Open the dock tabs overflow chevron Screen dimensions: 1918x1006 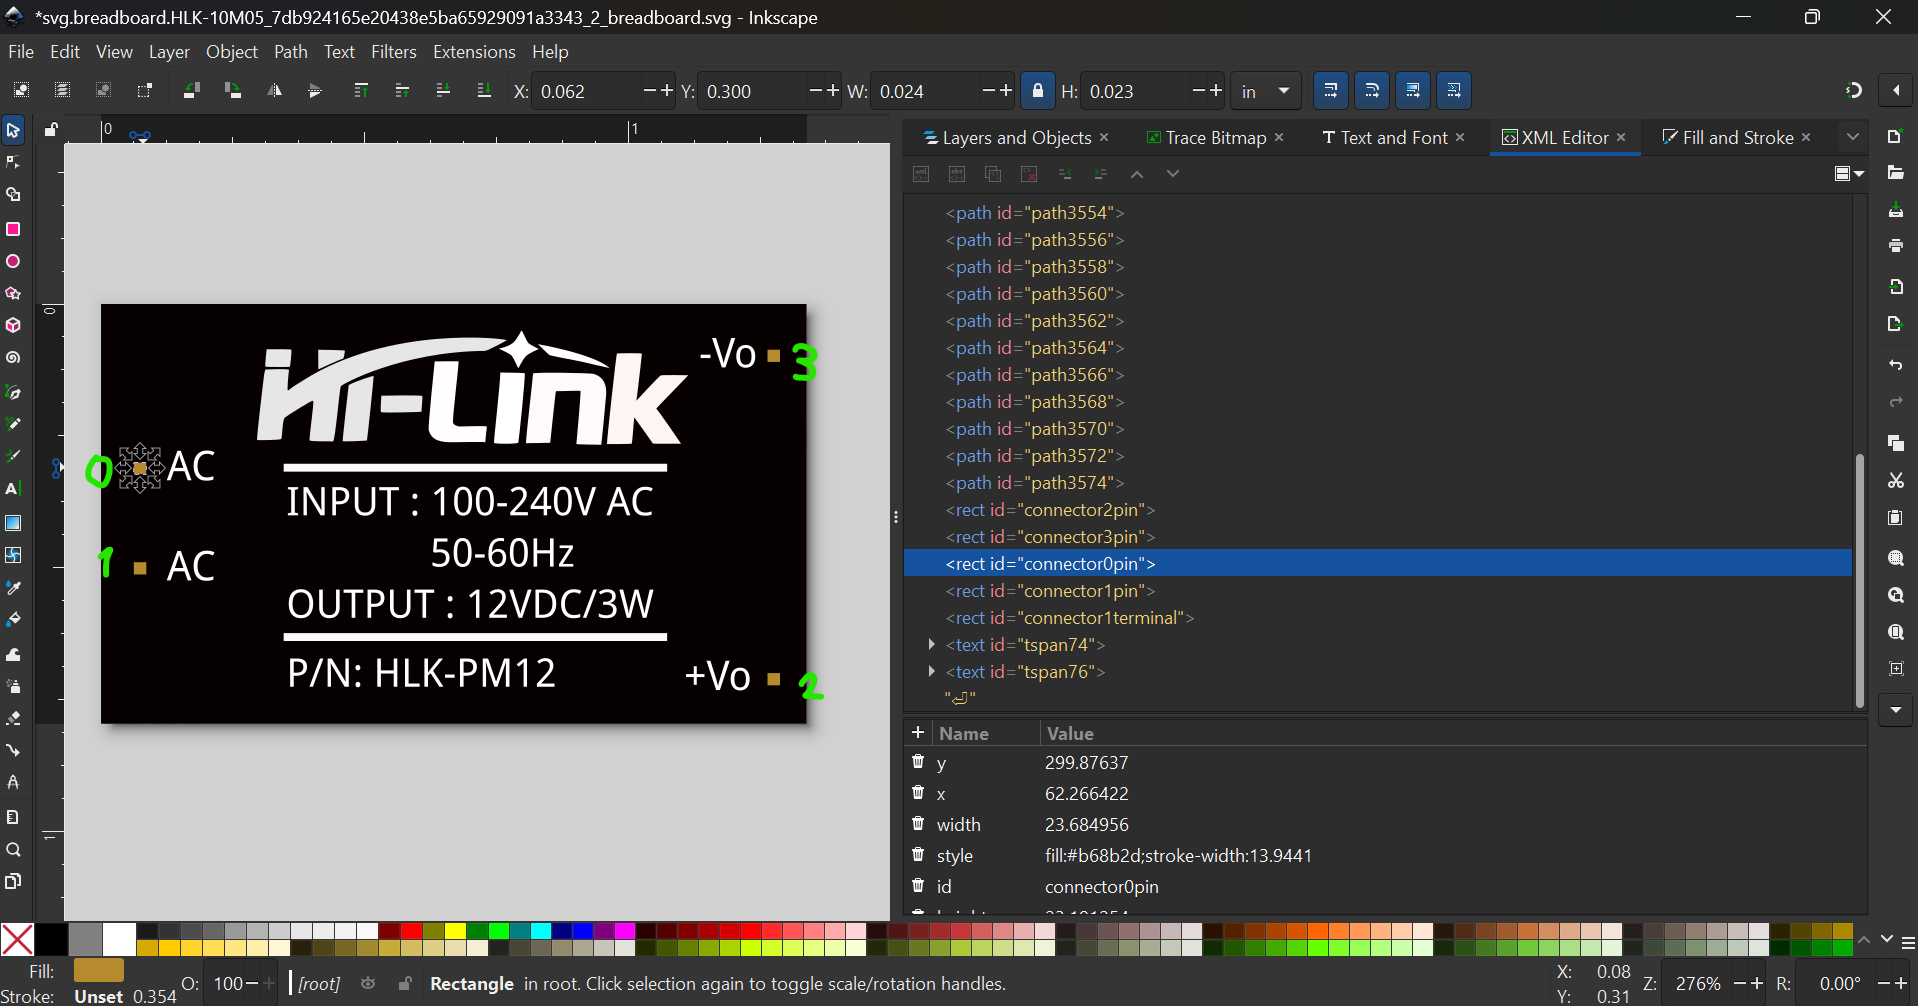point(1853,137)
